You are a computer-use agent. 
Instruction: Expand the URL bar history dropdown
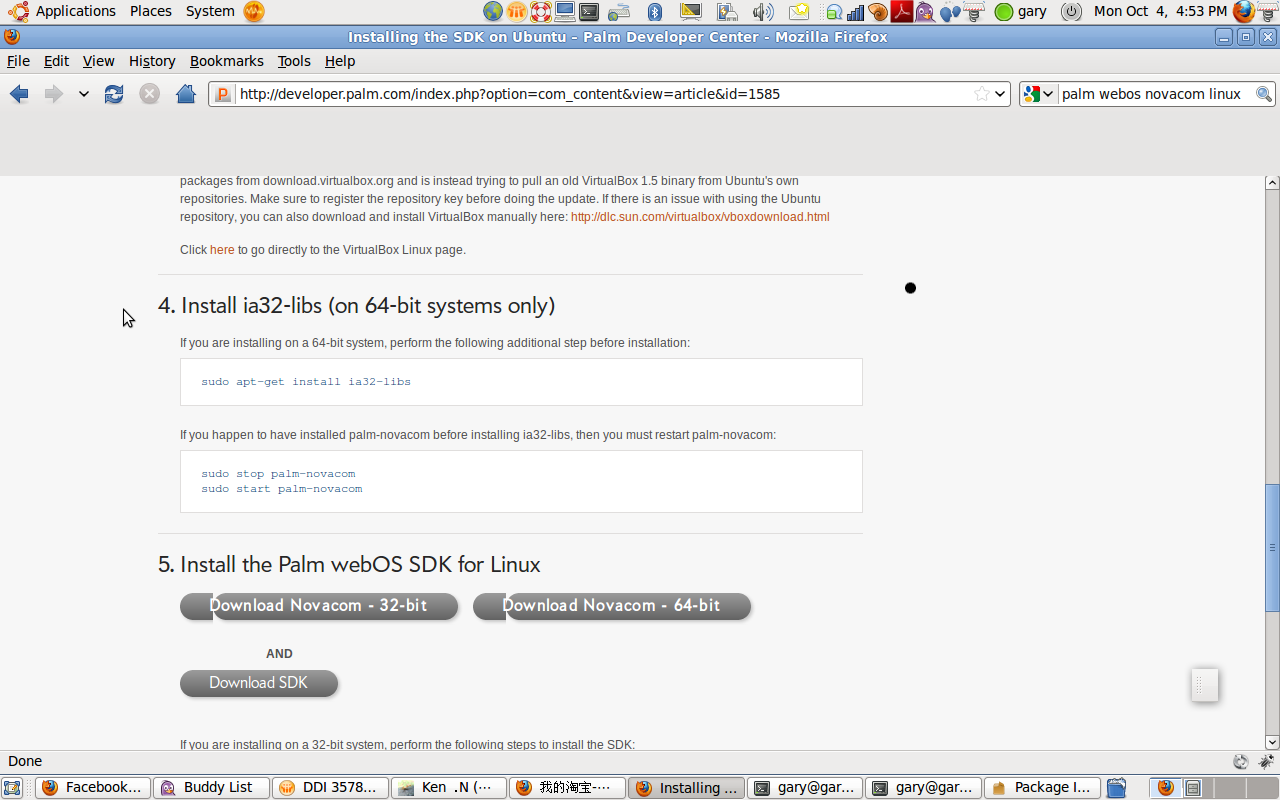1000,94
